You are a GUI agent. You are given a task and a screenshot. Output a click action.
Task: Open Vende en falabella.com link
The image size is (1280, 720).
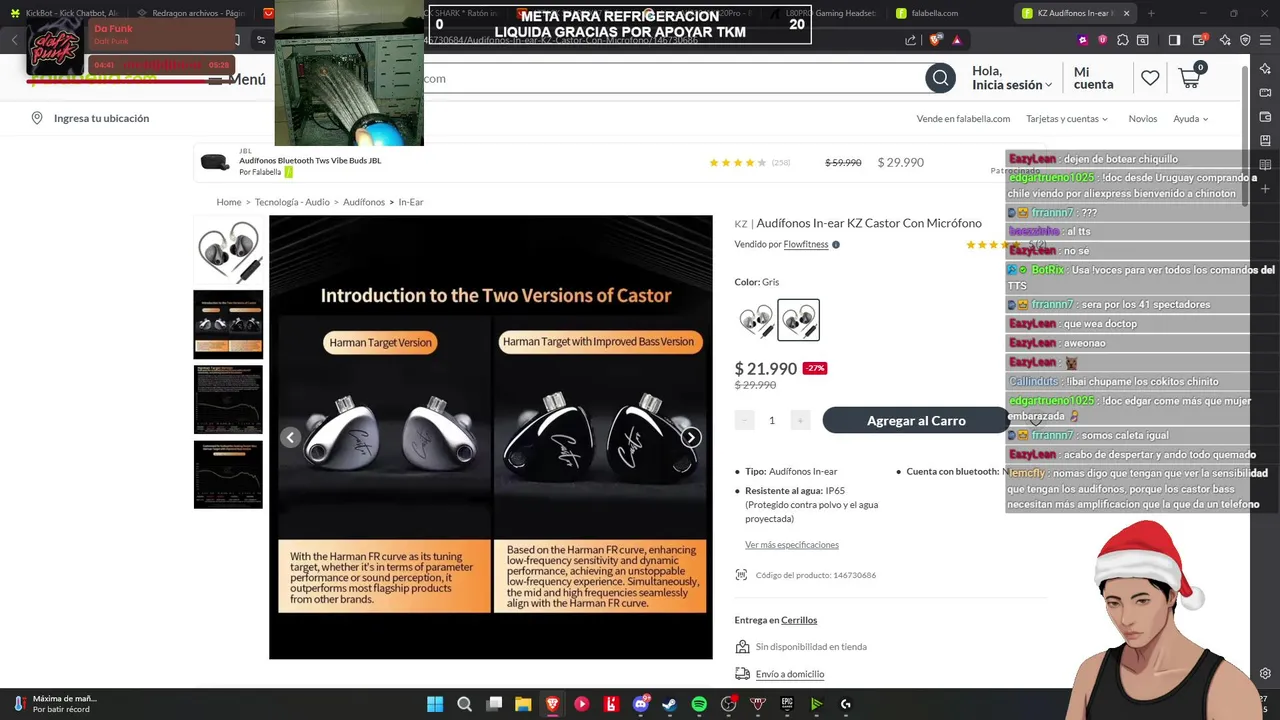[x=963, y=118]
